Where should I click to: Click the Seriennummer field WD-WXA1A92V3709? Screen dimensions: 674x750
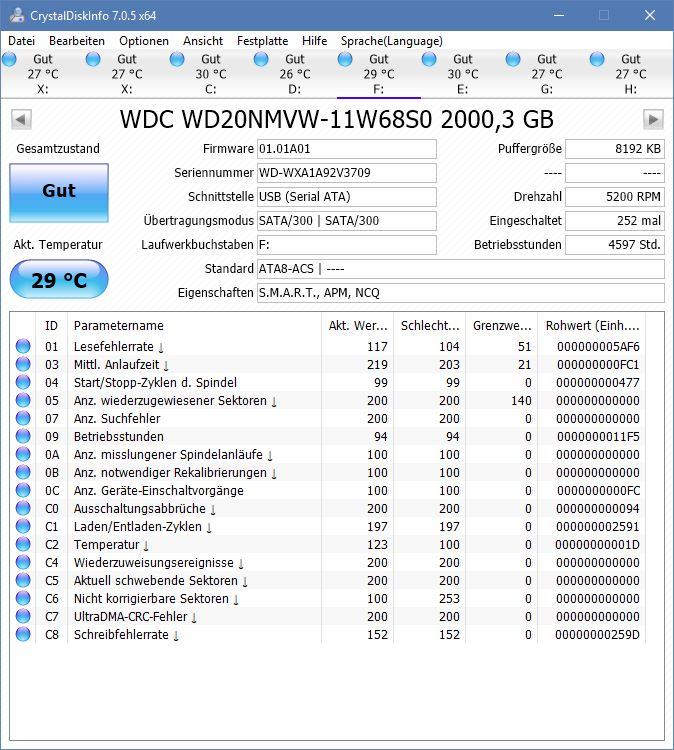[347, 173]
